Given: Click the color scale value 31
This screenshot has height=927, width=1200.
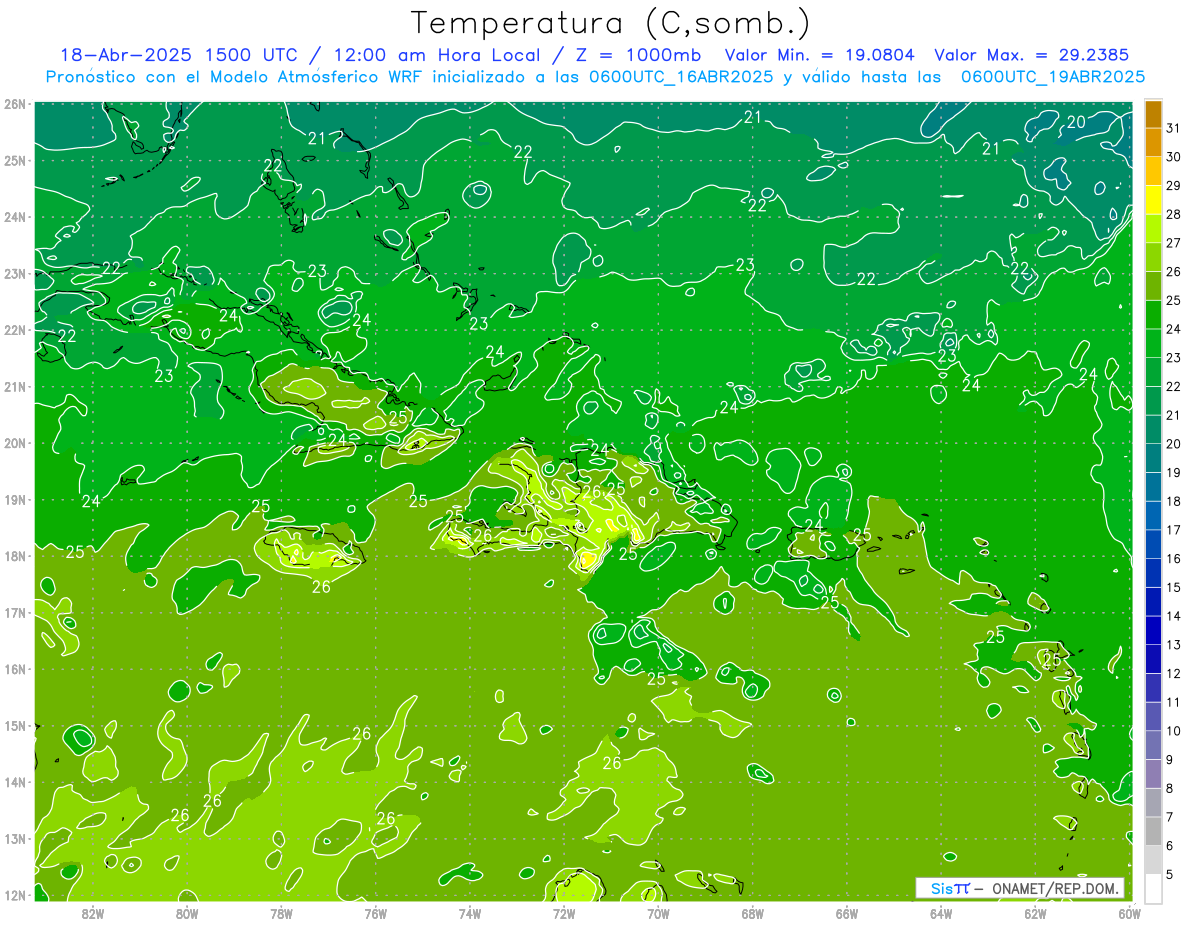Looking at the screenshot, I should click(1173, 128).
